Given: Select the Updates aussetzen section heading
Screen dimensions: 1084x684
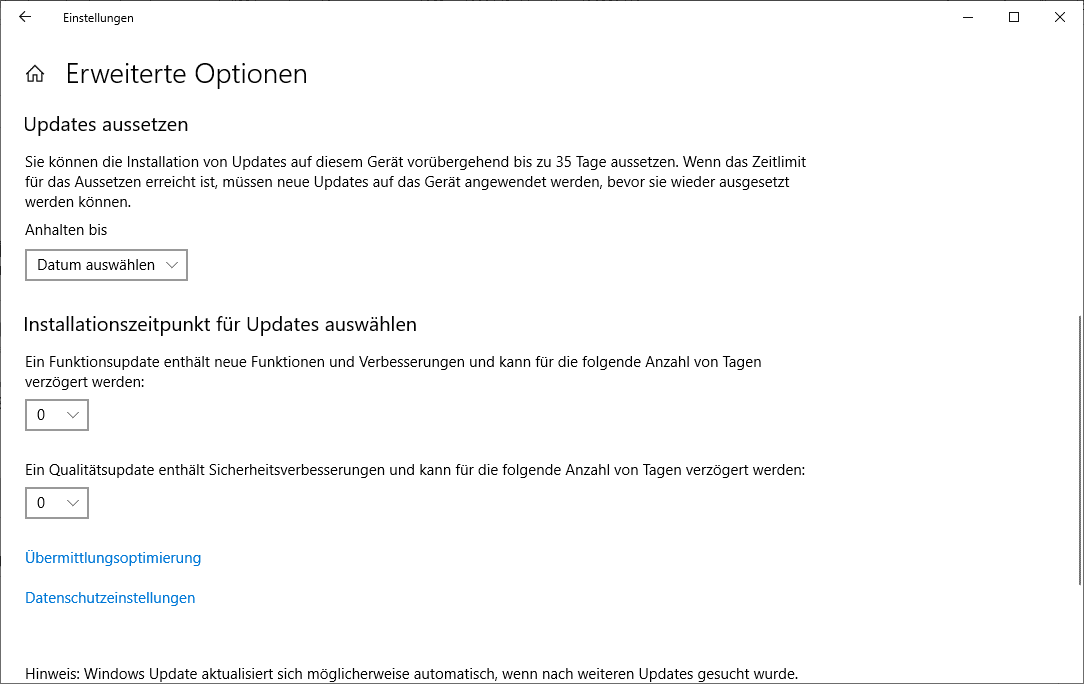Looking at the screenshot, I should [x=106, y=125].
